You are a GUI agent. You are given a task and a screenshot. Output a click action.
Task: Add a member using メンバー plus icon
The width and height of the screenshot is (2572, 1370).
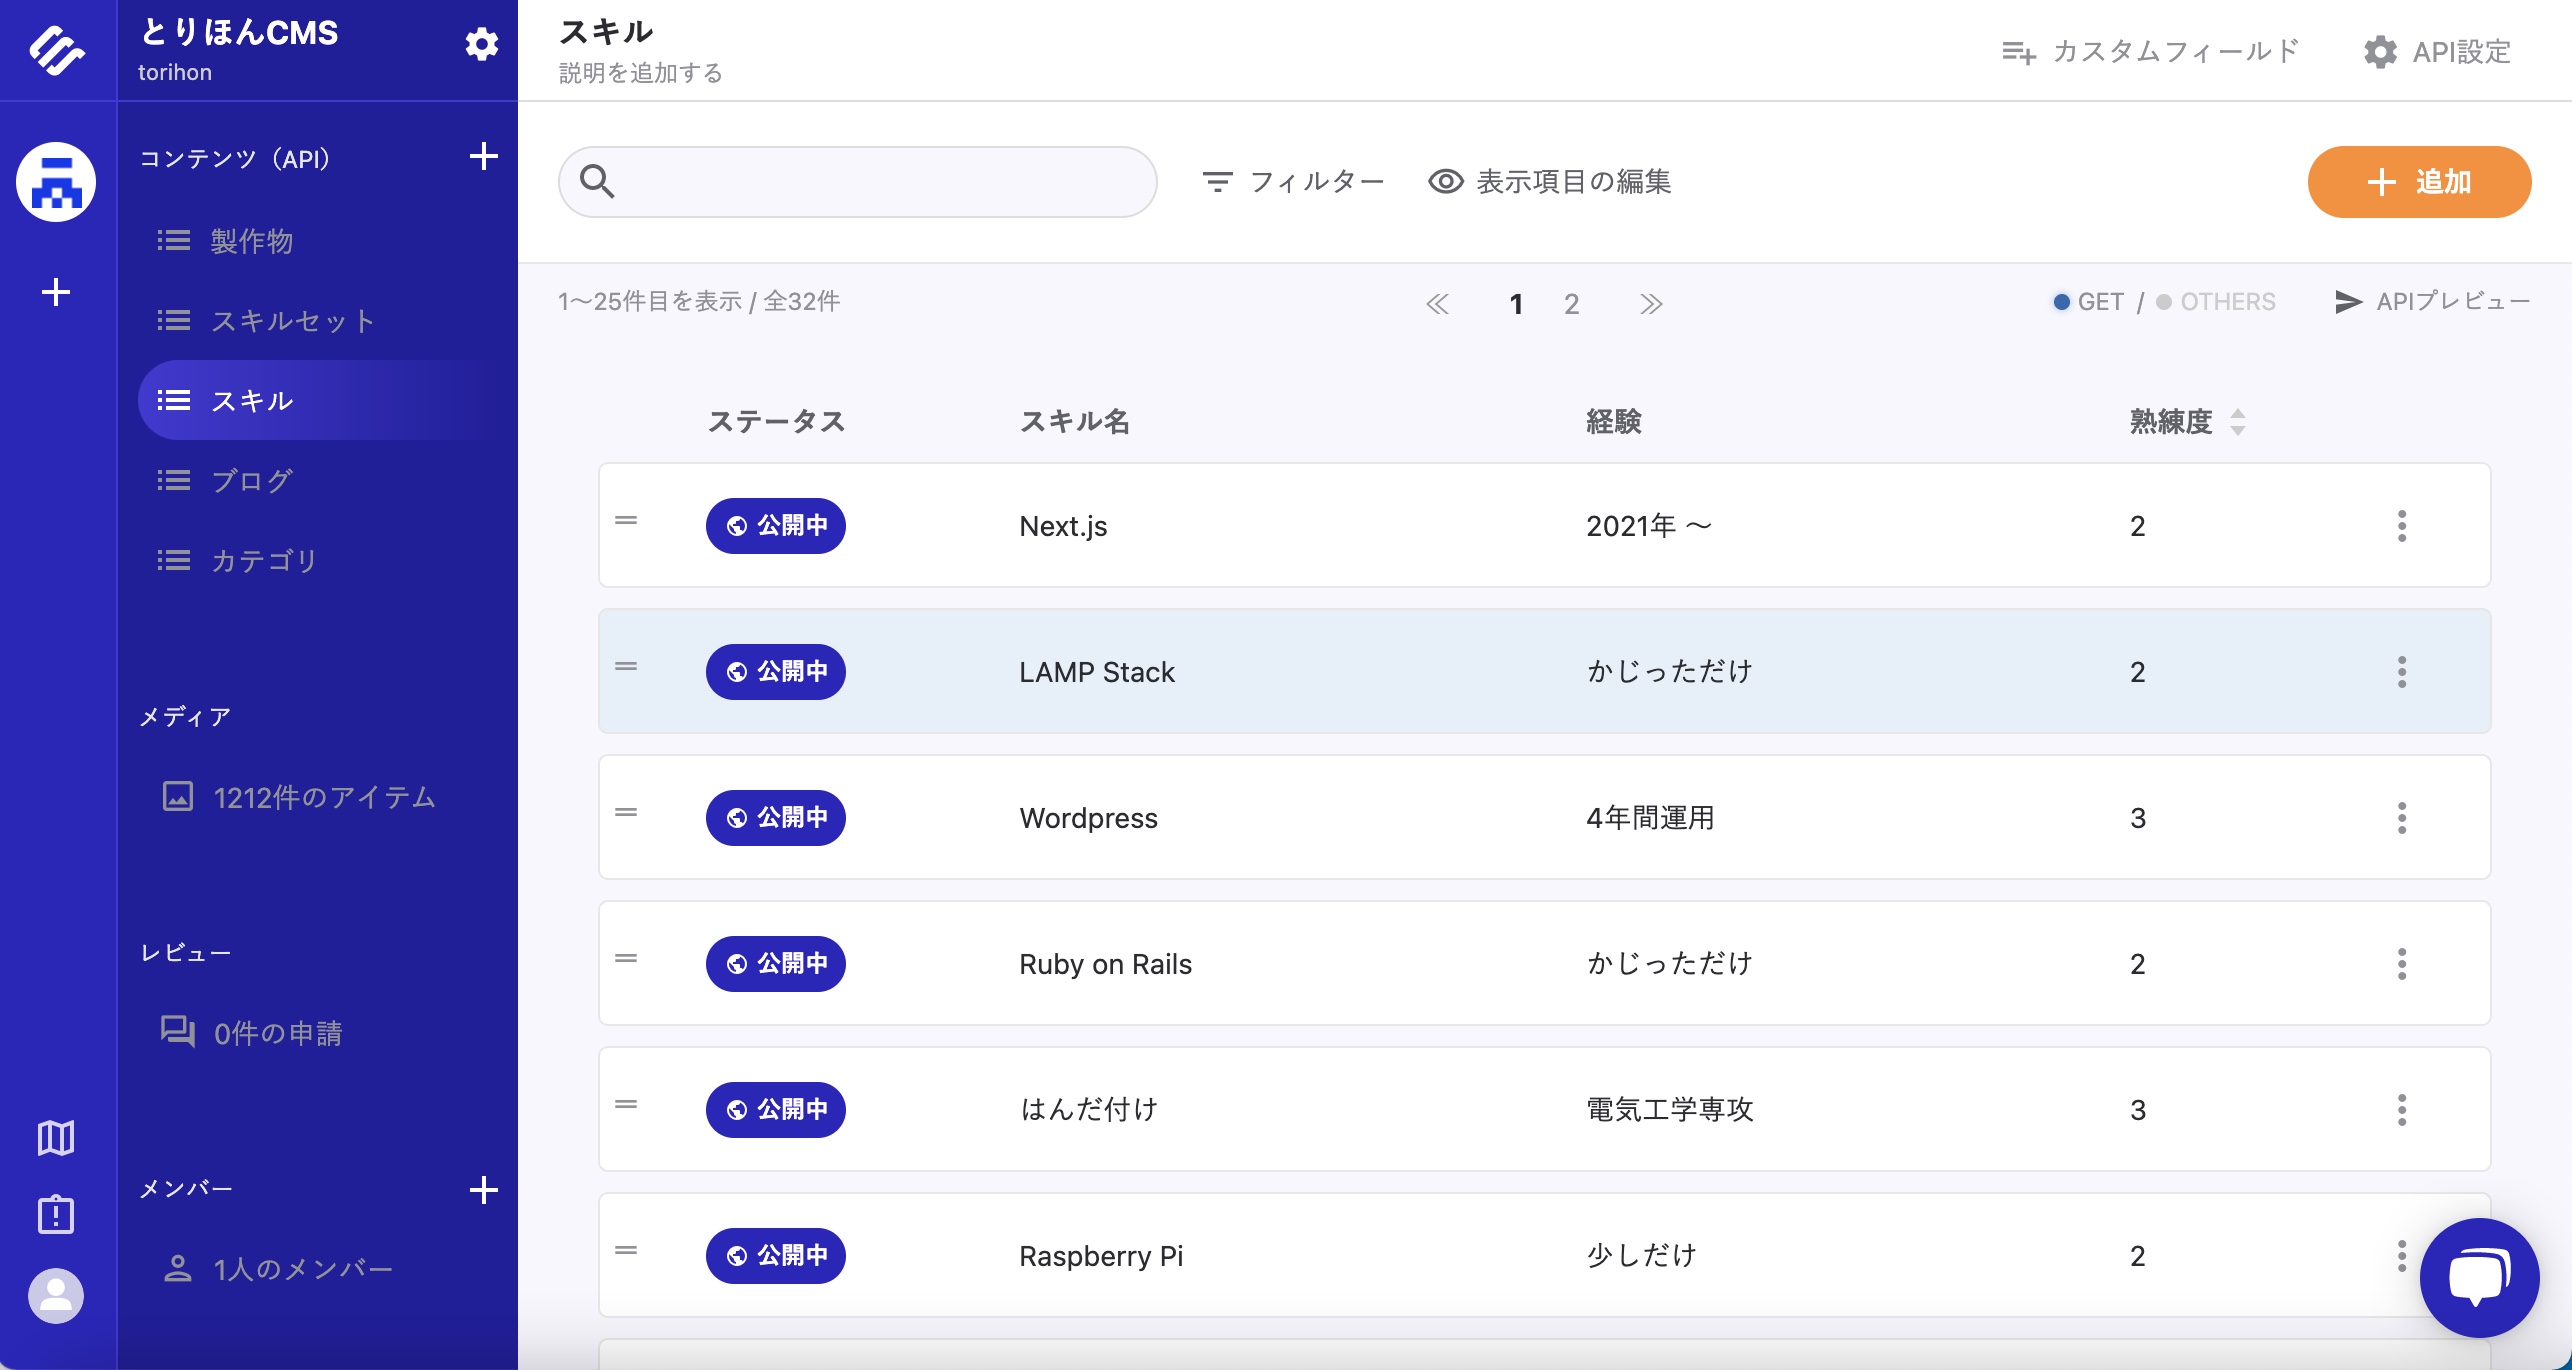(x=483, y=1189)
